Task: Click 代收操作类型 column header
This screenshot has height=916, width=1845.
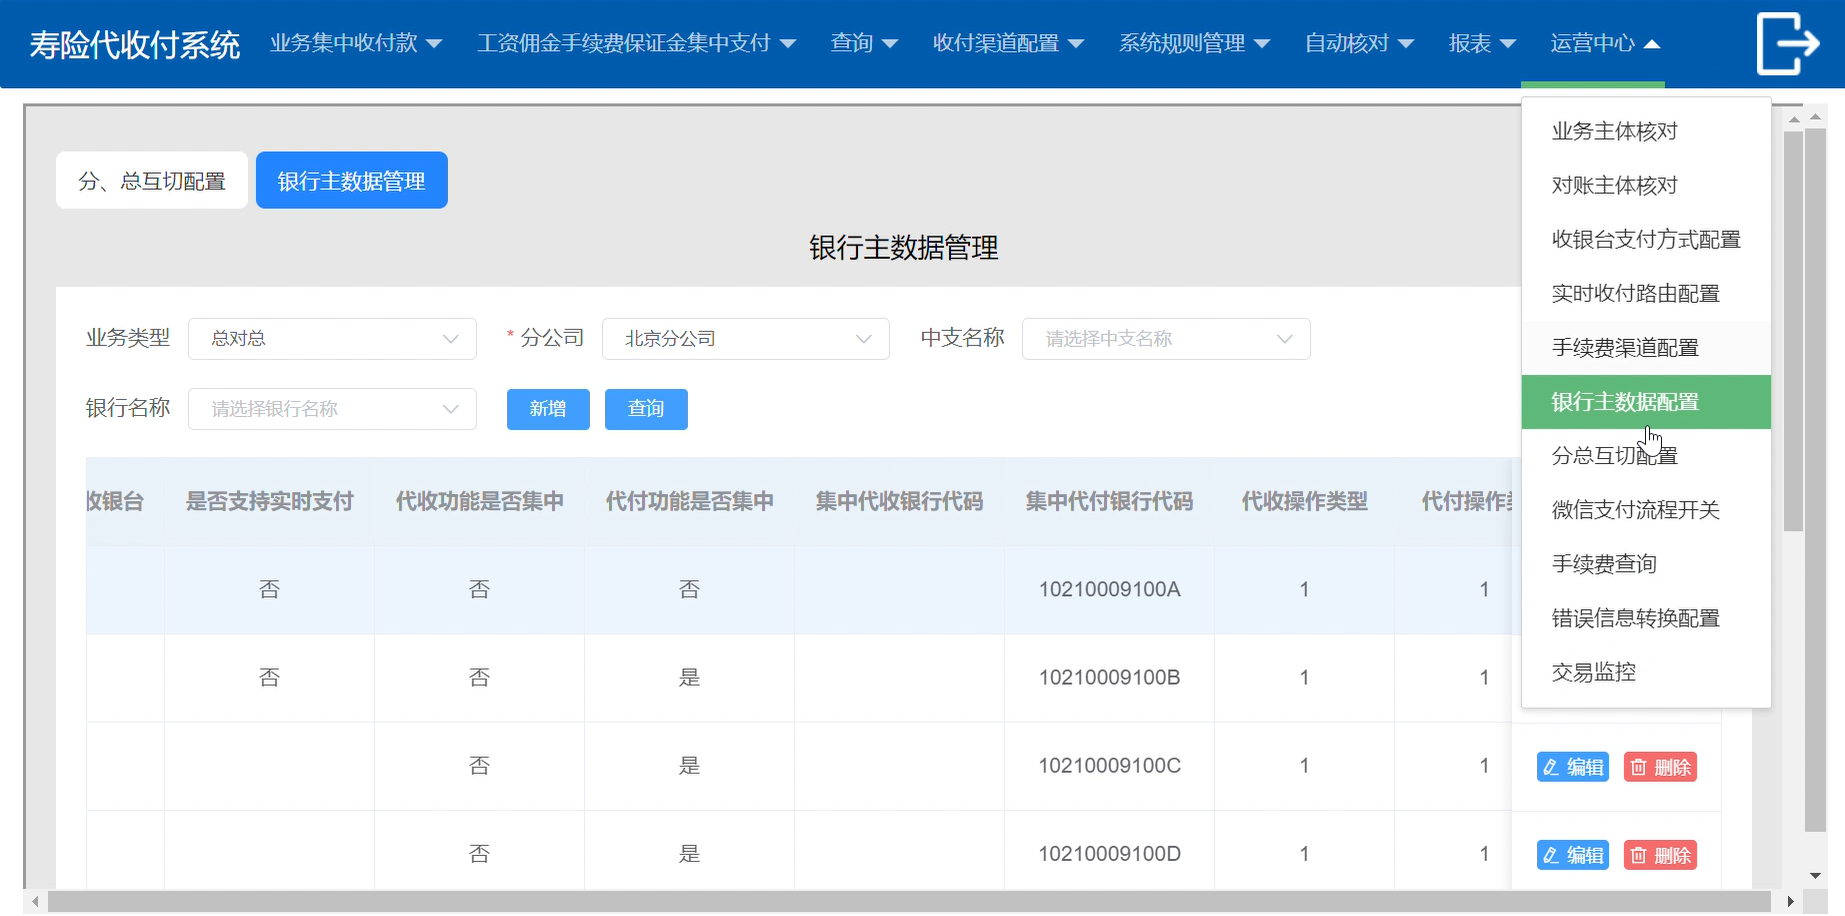Action: [1305, 501]
